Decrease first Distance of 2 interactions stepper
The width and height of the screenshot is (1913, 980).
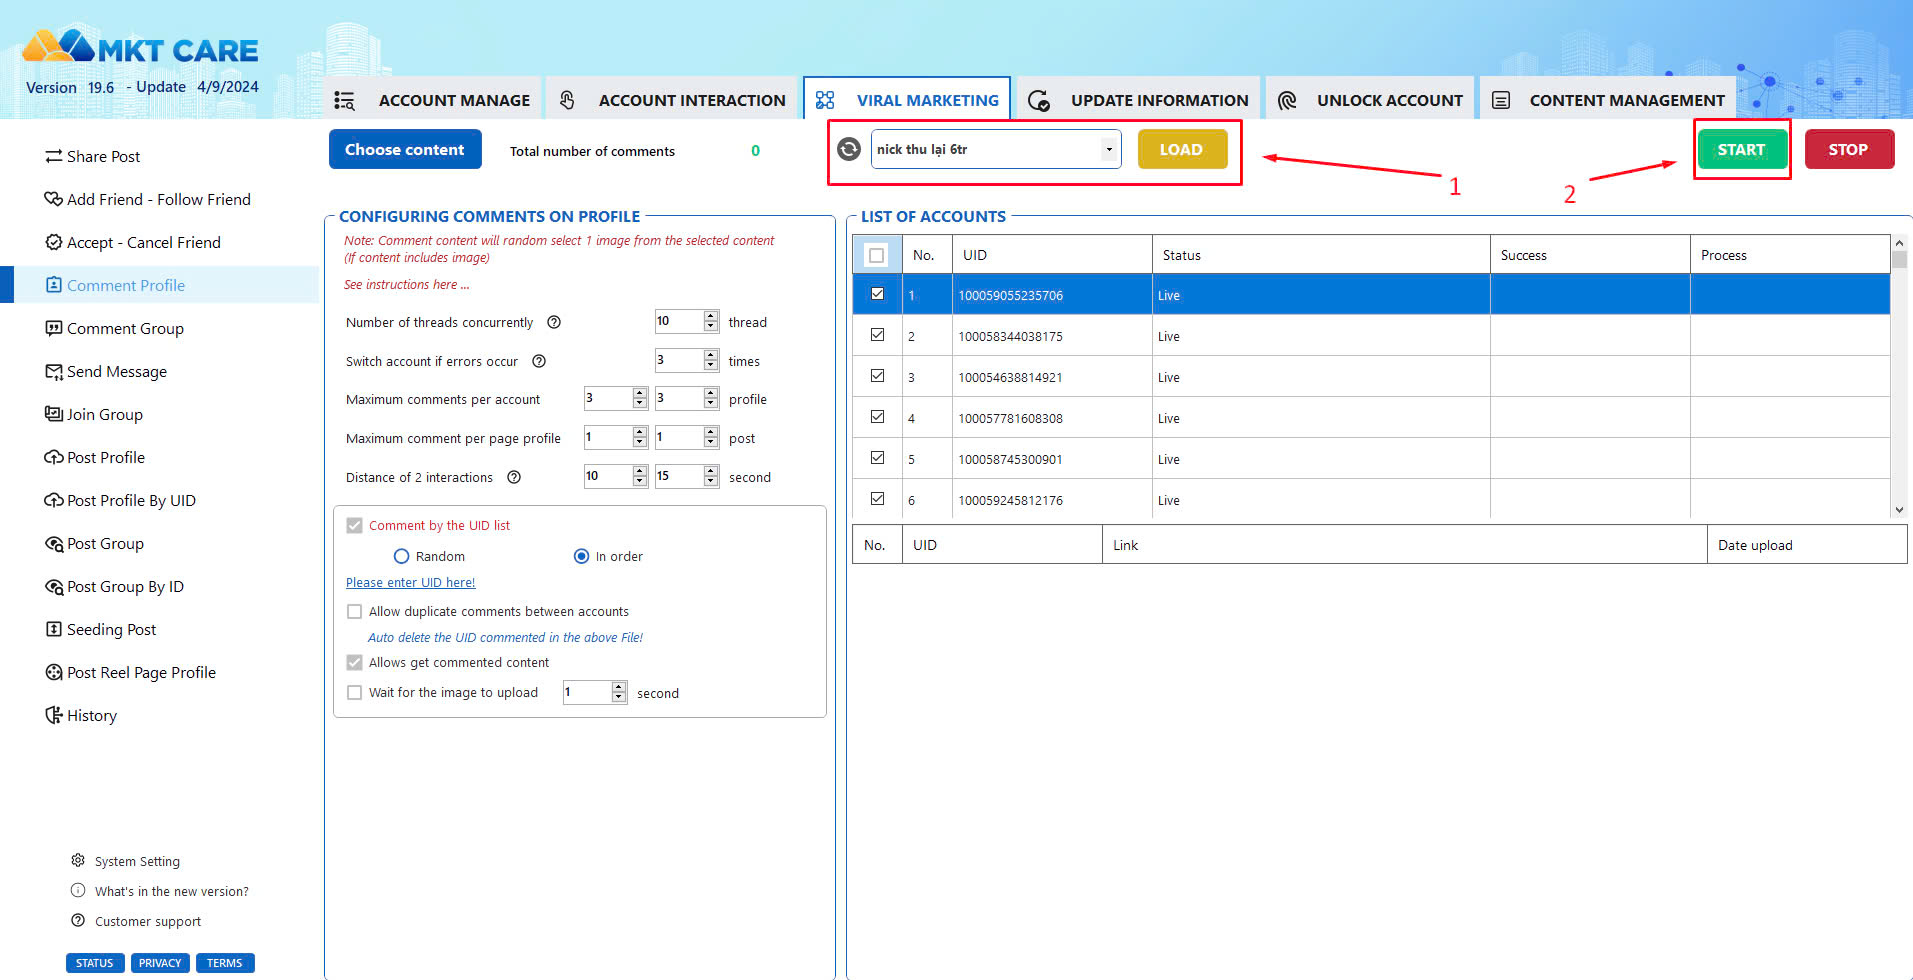(640, 481)
